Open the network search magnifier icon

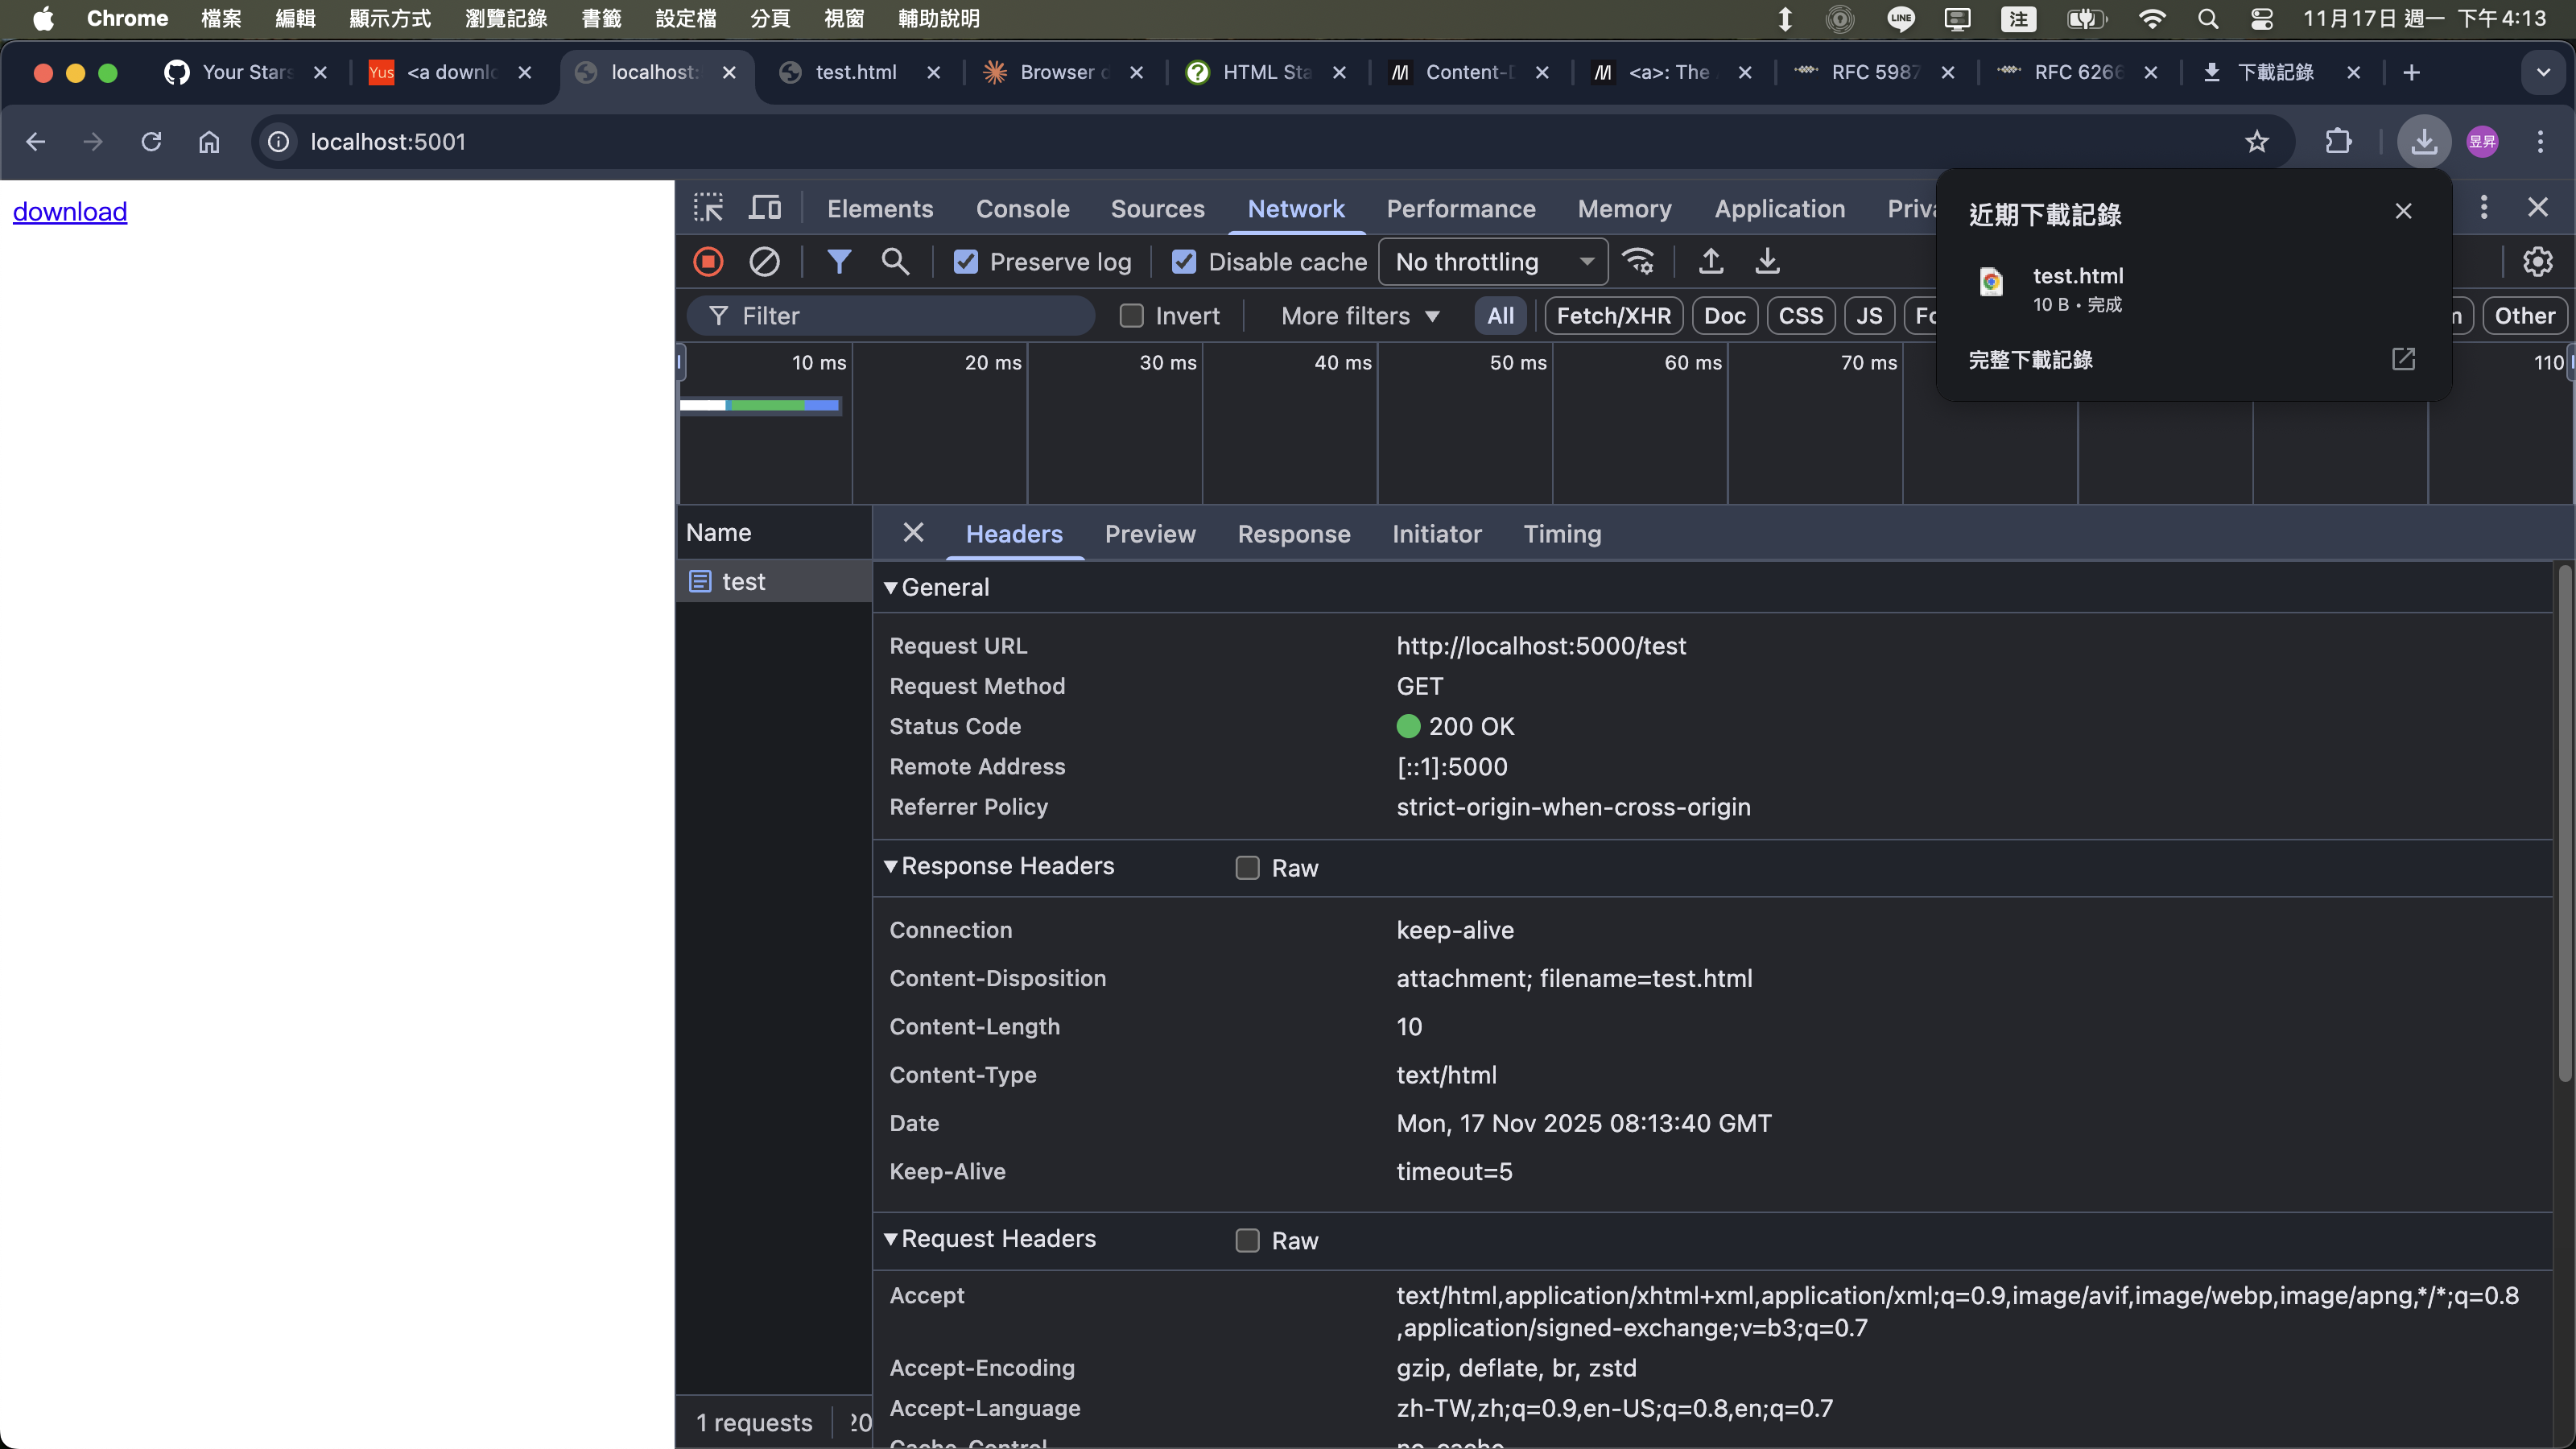895,262
